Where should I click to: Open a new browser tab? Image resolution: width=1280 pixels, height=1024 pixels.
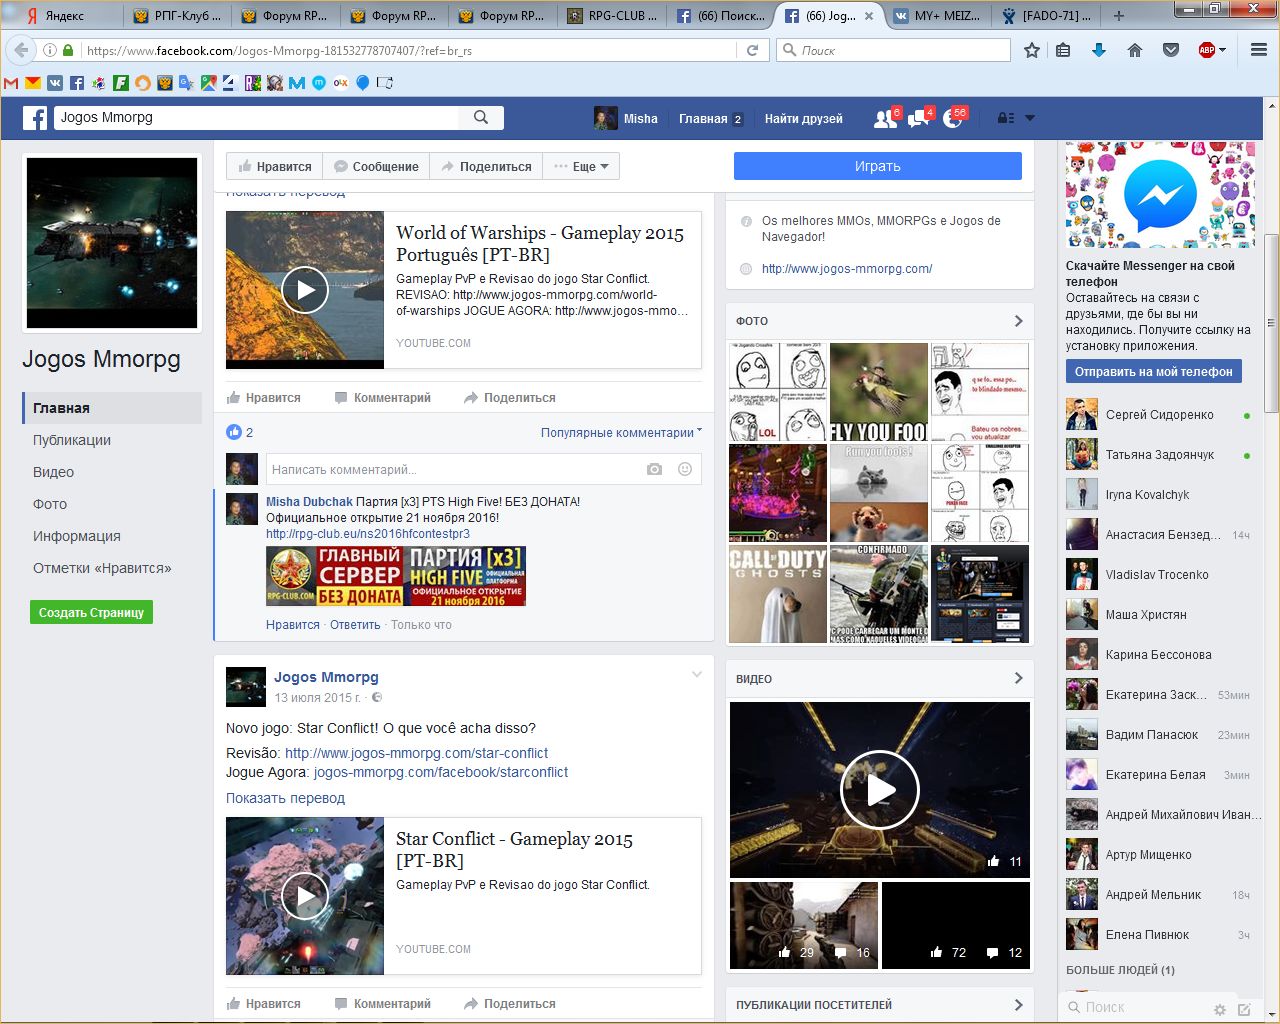click(1118, 16)
